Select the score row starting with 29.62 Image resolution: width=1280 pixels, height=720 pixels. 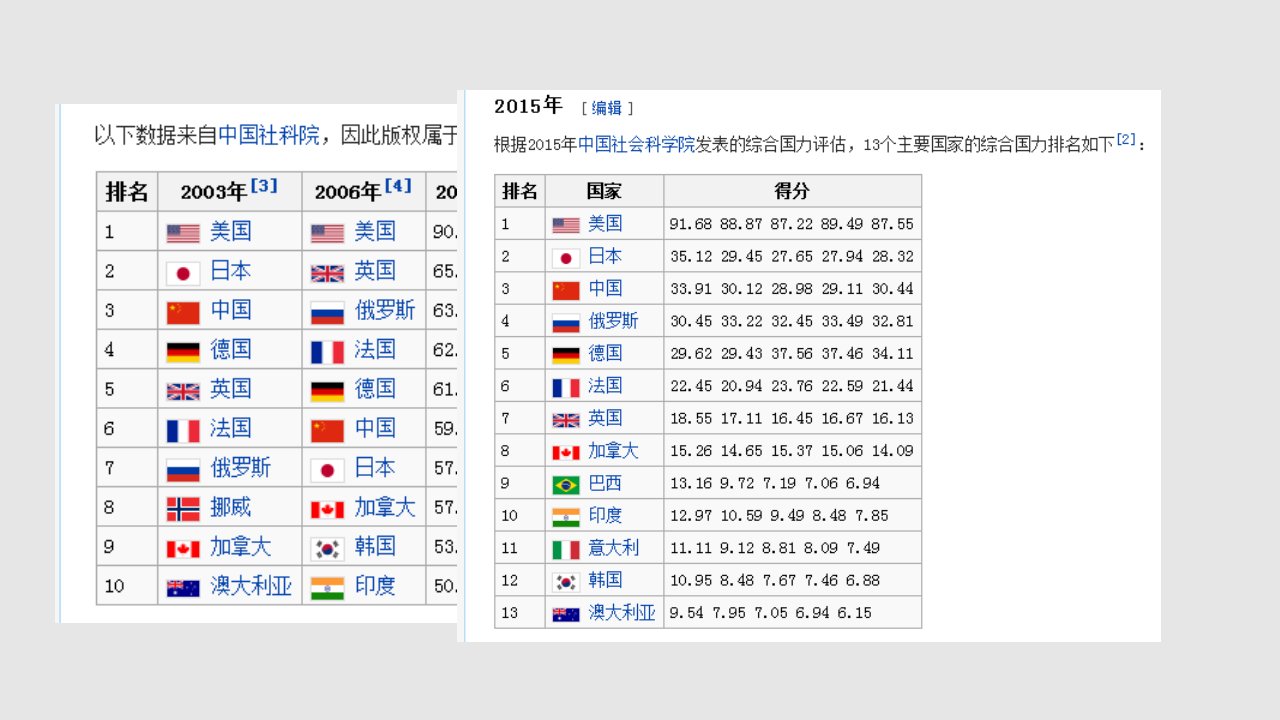792,354
